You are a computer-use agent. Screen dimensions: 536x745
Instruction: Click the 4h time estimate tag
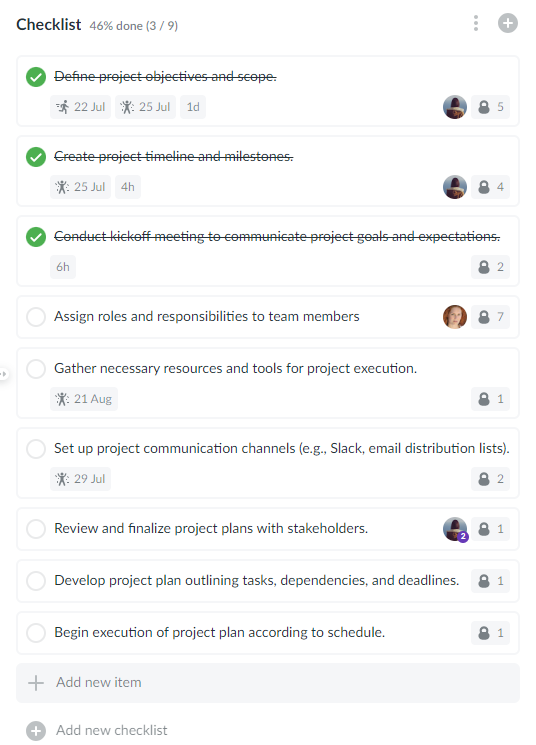click(128, 187)
